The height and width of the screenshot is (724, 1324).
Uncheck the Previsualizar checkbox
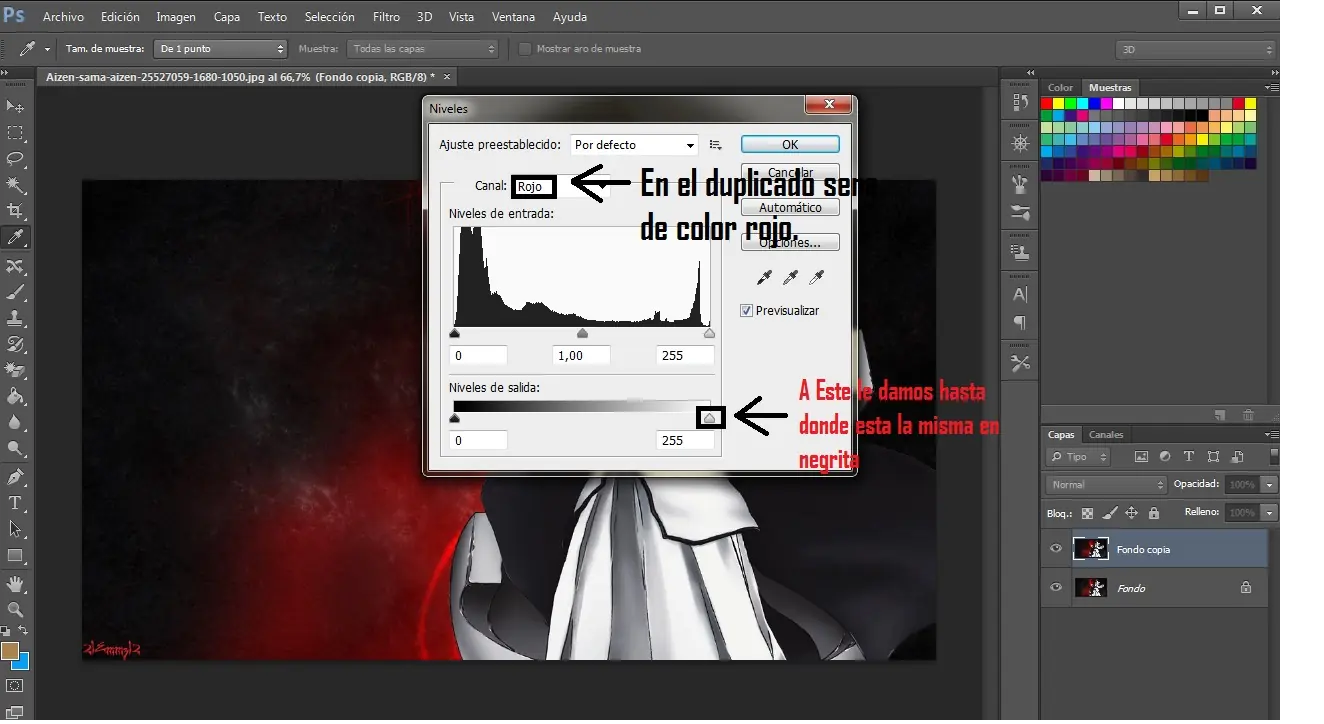(x=746, y=311)
